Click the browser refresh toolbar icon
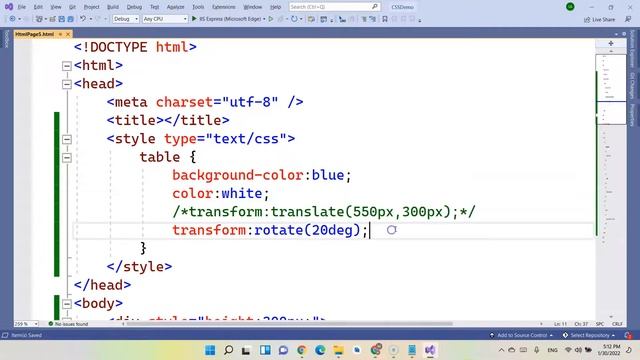The image size is (640, 360). click(x=294, y=19)
